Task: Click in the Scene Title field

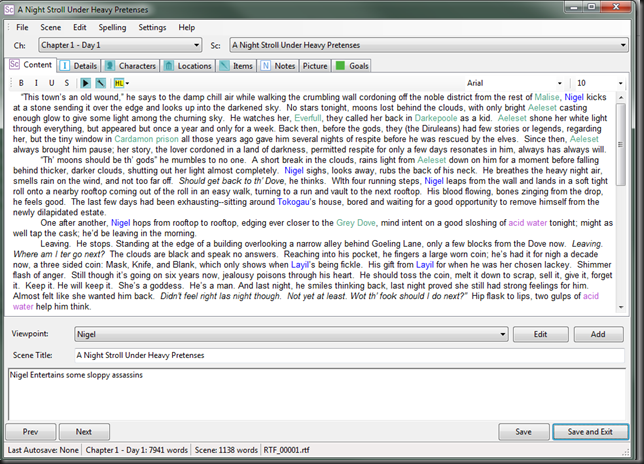Action: [349, 355]
